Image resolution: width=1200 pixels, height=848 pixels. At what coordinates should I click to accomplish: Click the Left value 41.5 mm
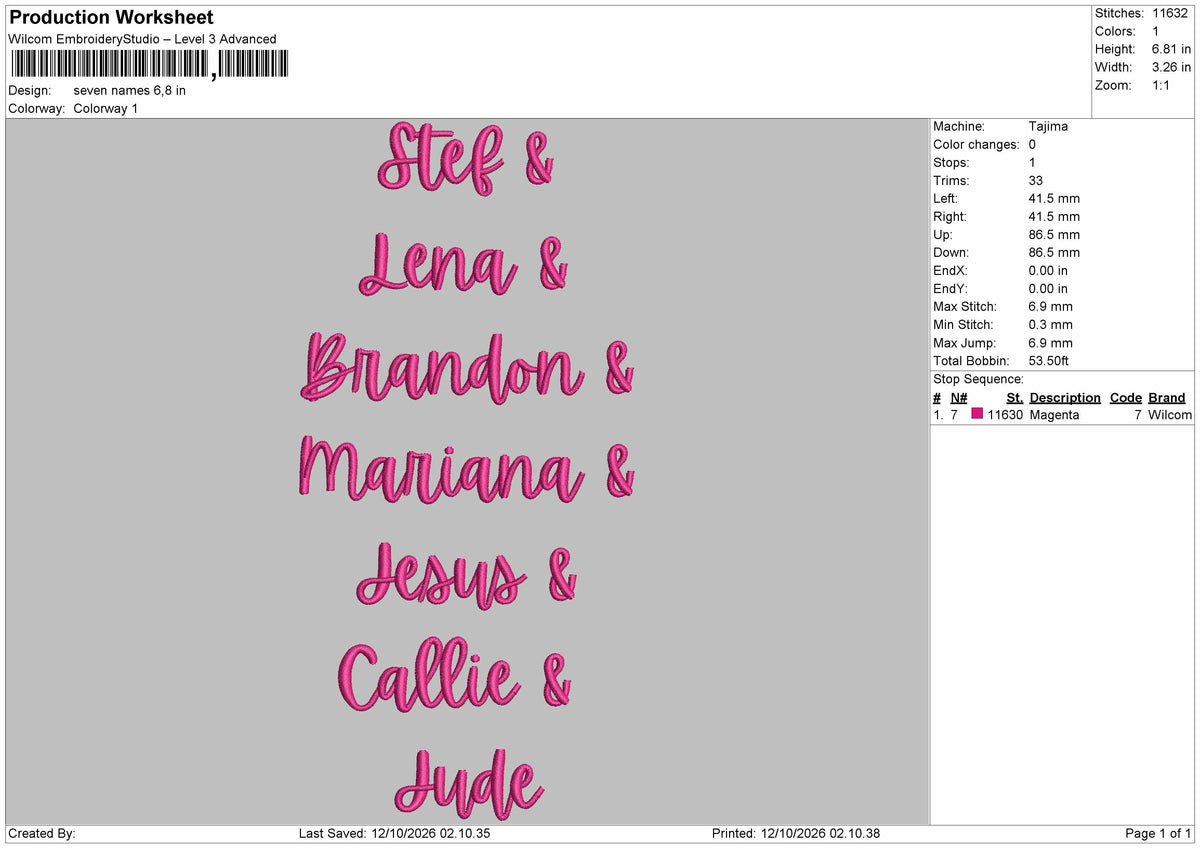coord(1054,198)
